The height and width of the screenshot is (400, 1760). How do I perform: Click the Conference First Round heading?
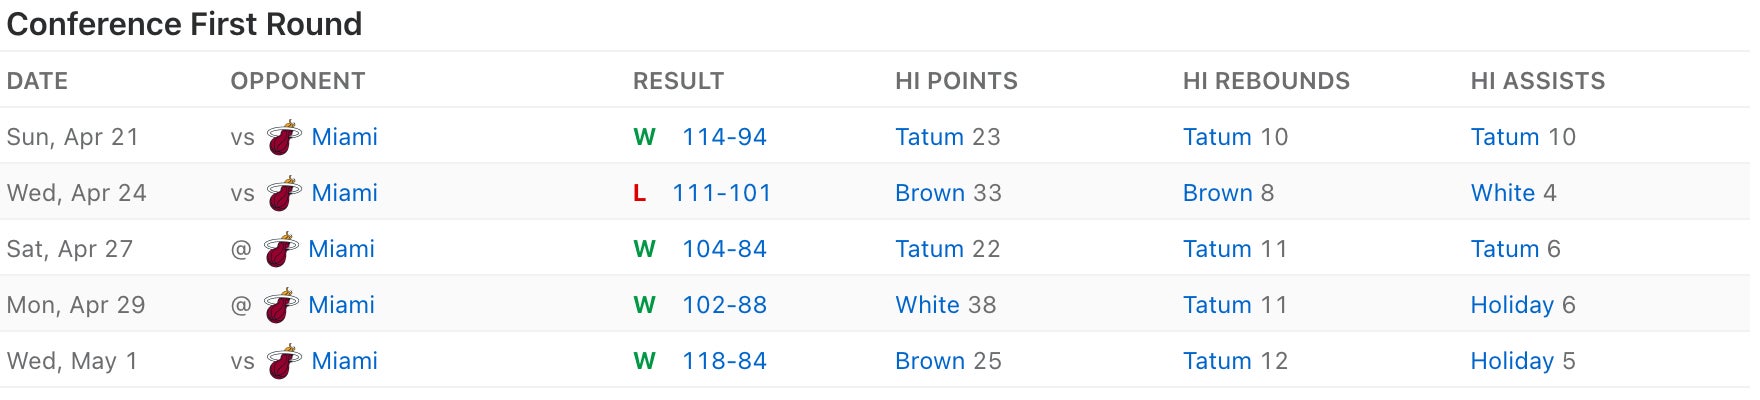click(184, 24)
